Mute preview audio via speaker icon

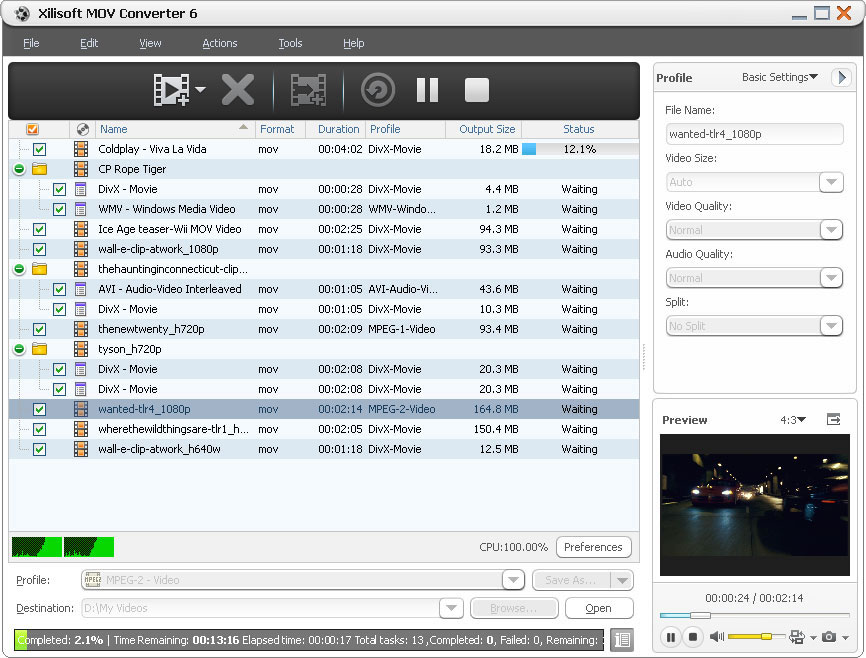pos(716,636)
